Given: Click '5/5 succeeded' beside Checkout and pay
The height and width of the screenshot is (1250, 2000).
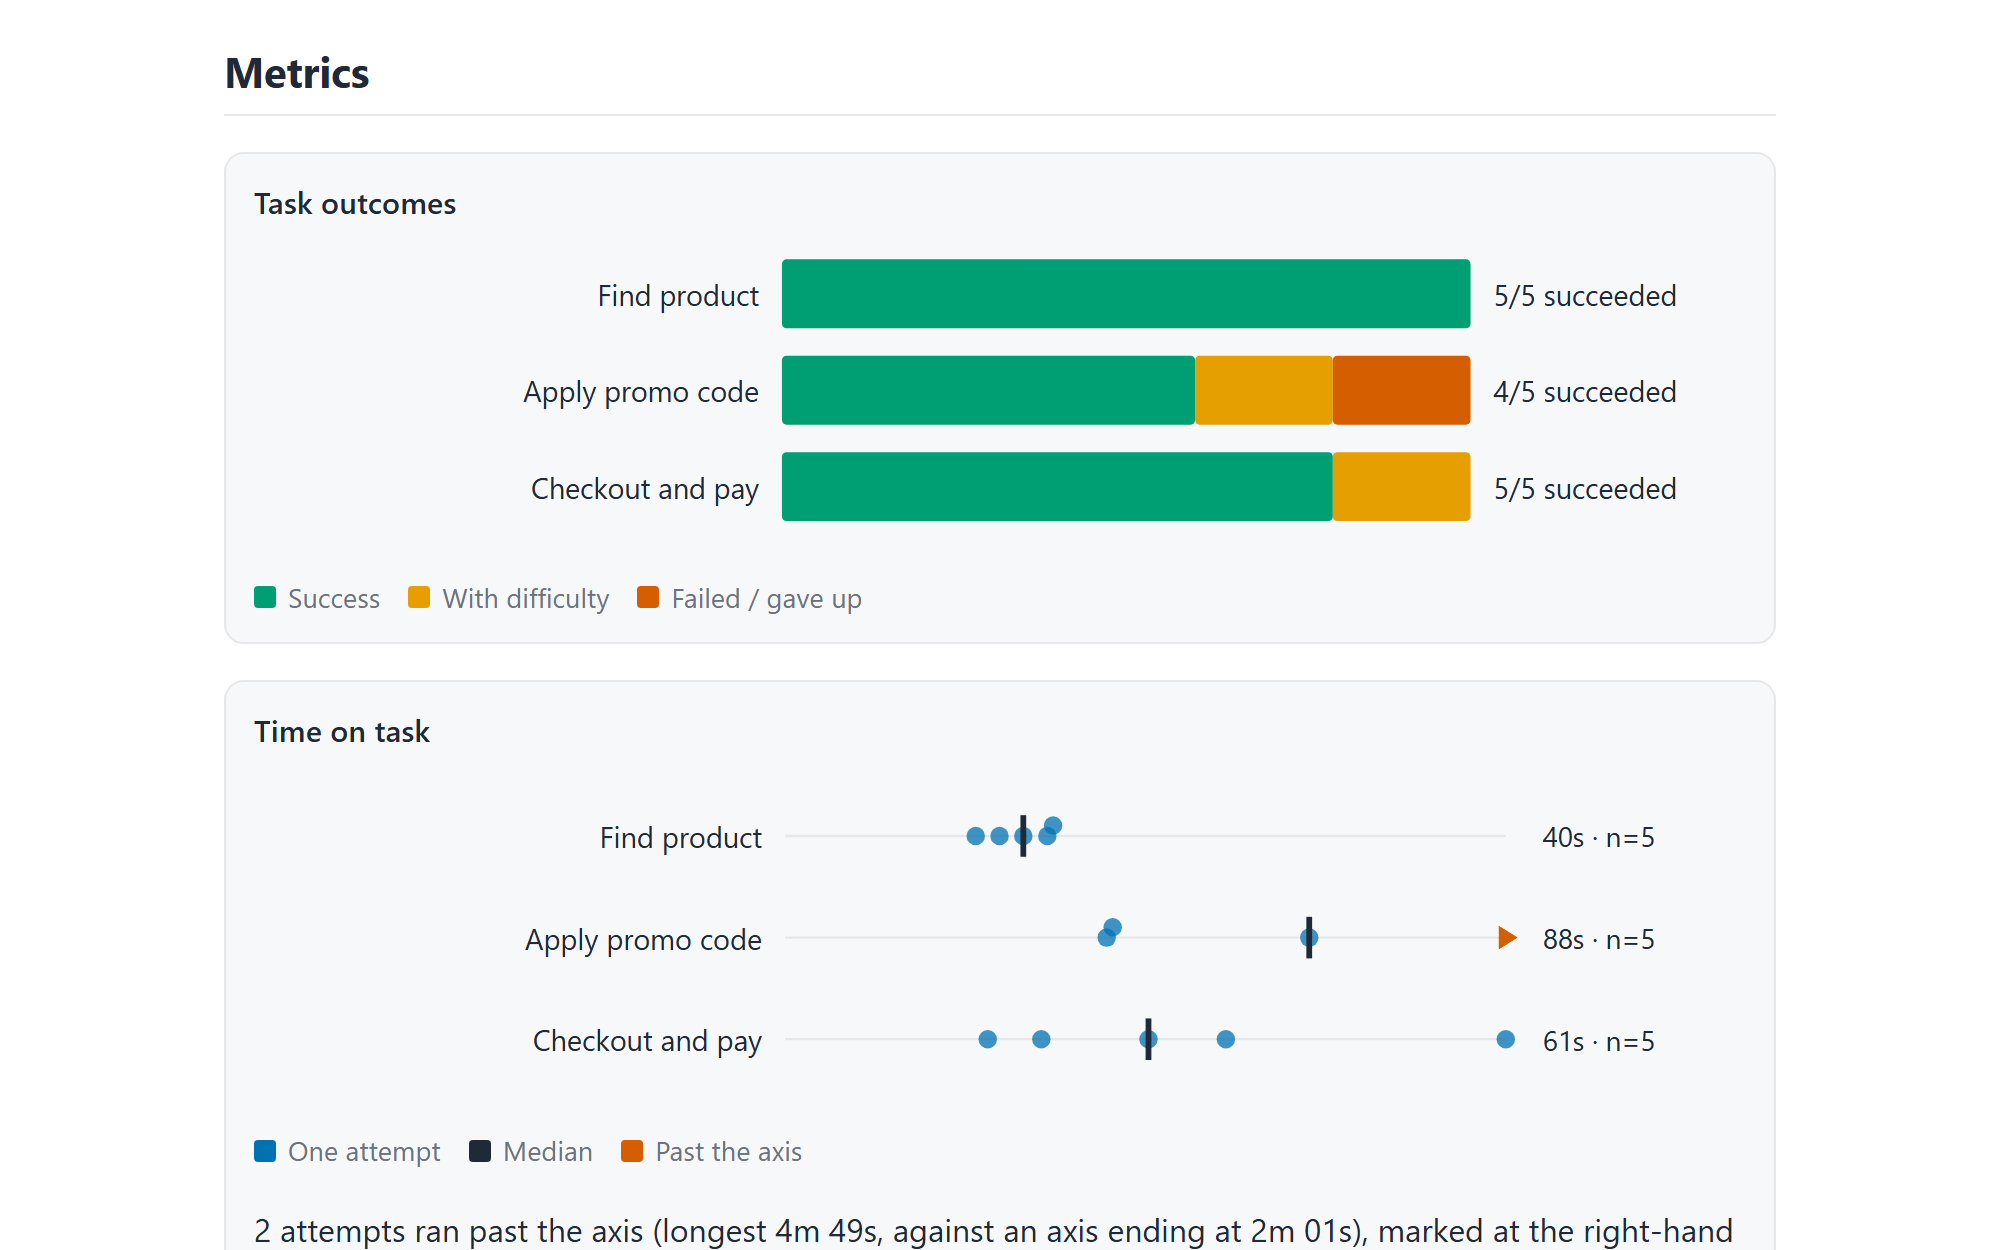Looking at the screenshot, I should point(1585,489).
